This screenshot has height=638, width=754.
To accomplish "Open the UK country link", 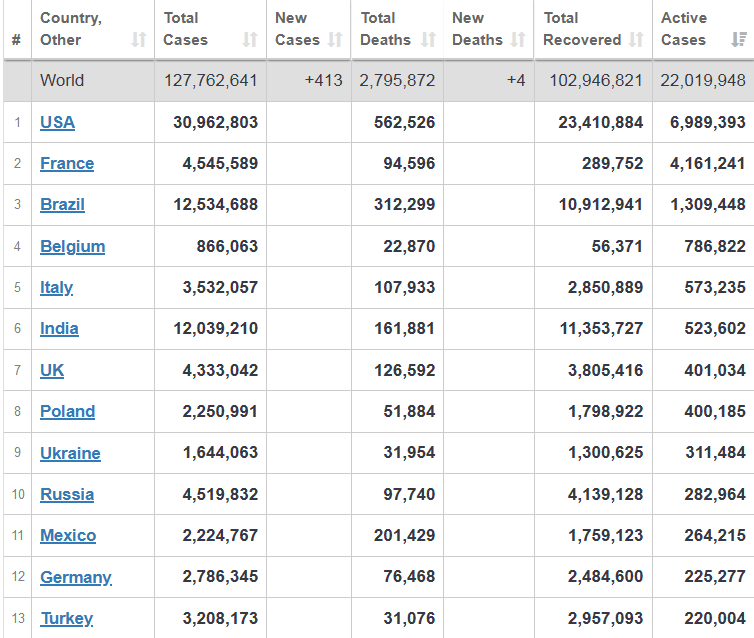I will [52, 370].
